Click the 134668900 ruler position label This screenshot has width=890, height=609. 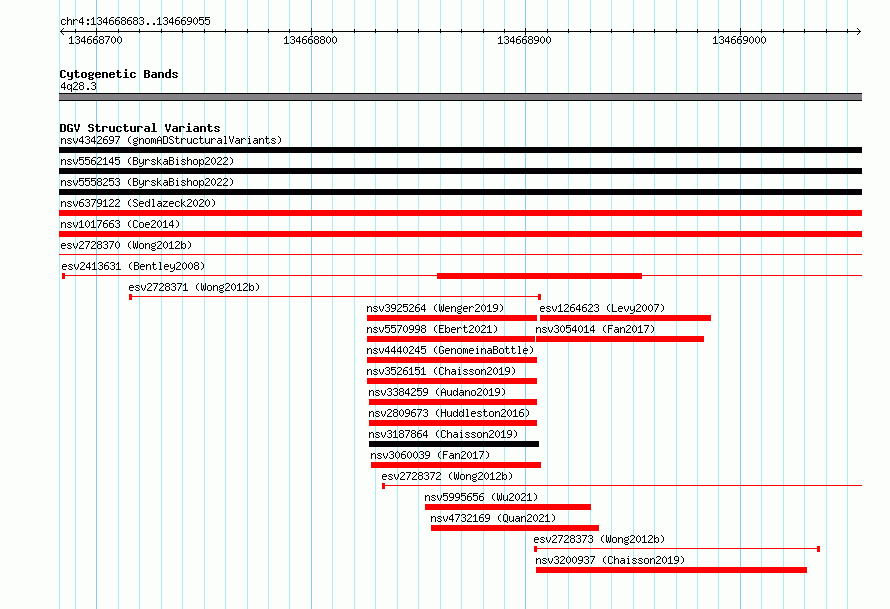point(524,40)
